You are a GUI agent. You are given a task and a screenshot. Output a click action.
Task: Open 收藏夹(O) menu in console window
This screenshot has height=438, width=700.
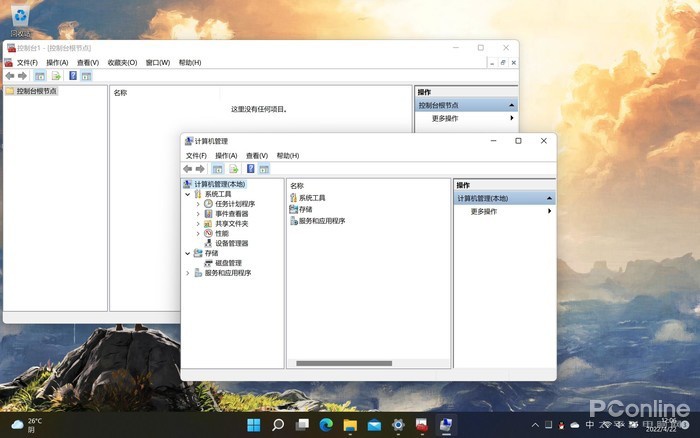point(122,63)
